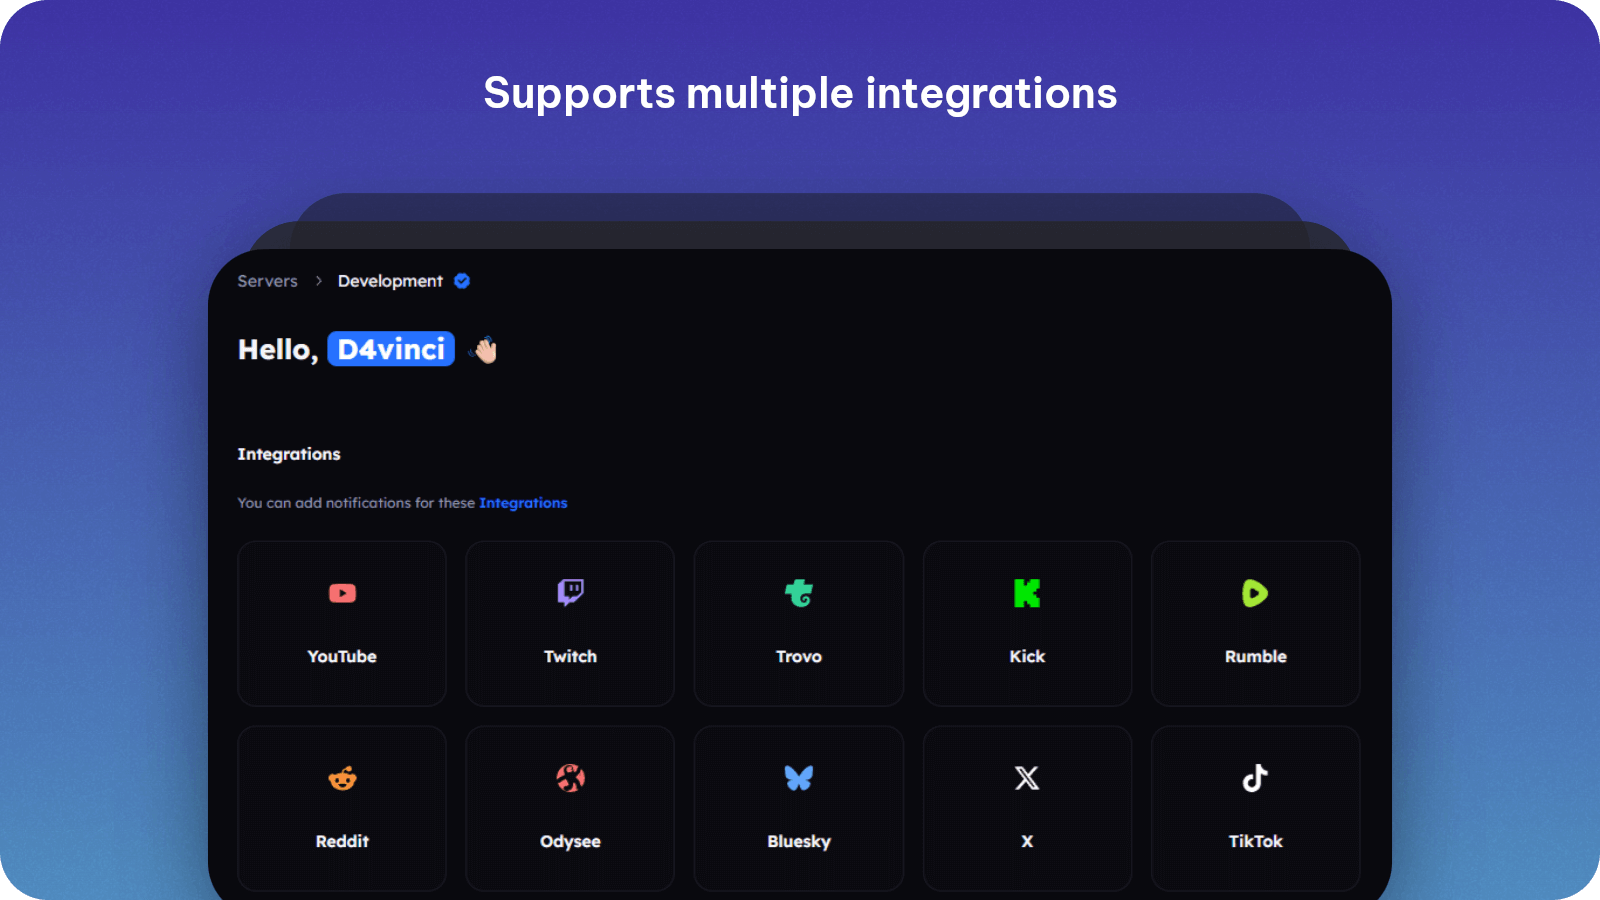Click the TikTok integration icon

tap(1255, 778)
